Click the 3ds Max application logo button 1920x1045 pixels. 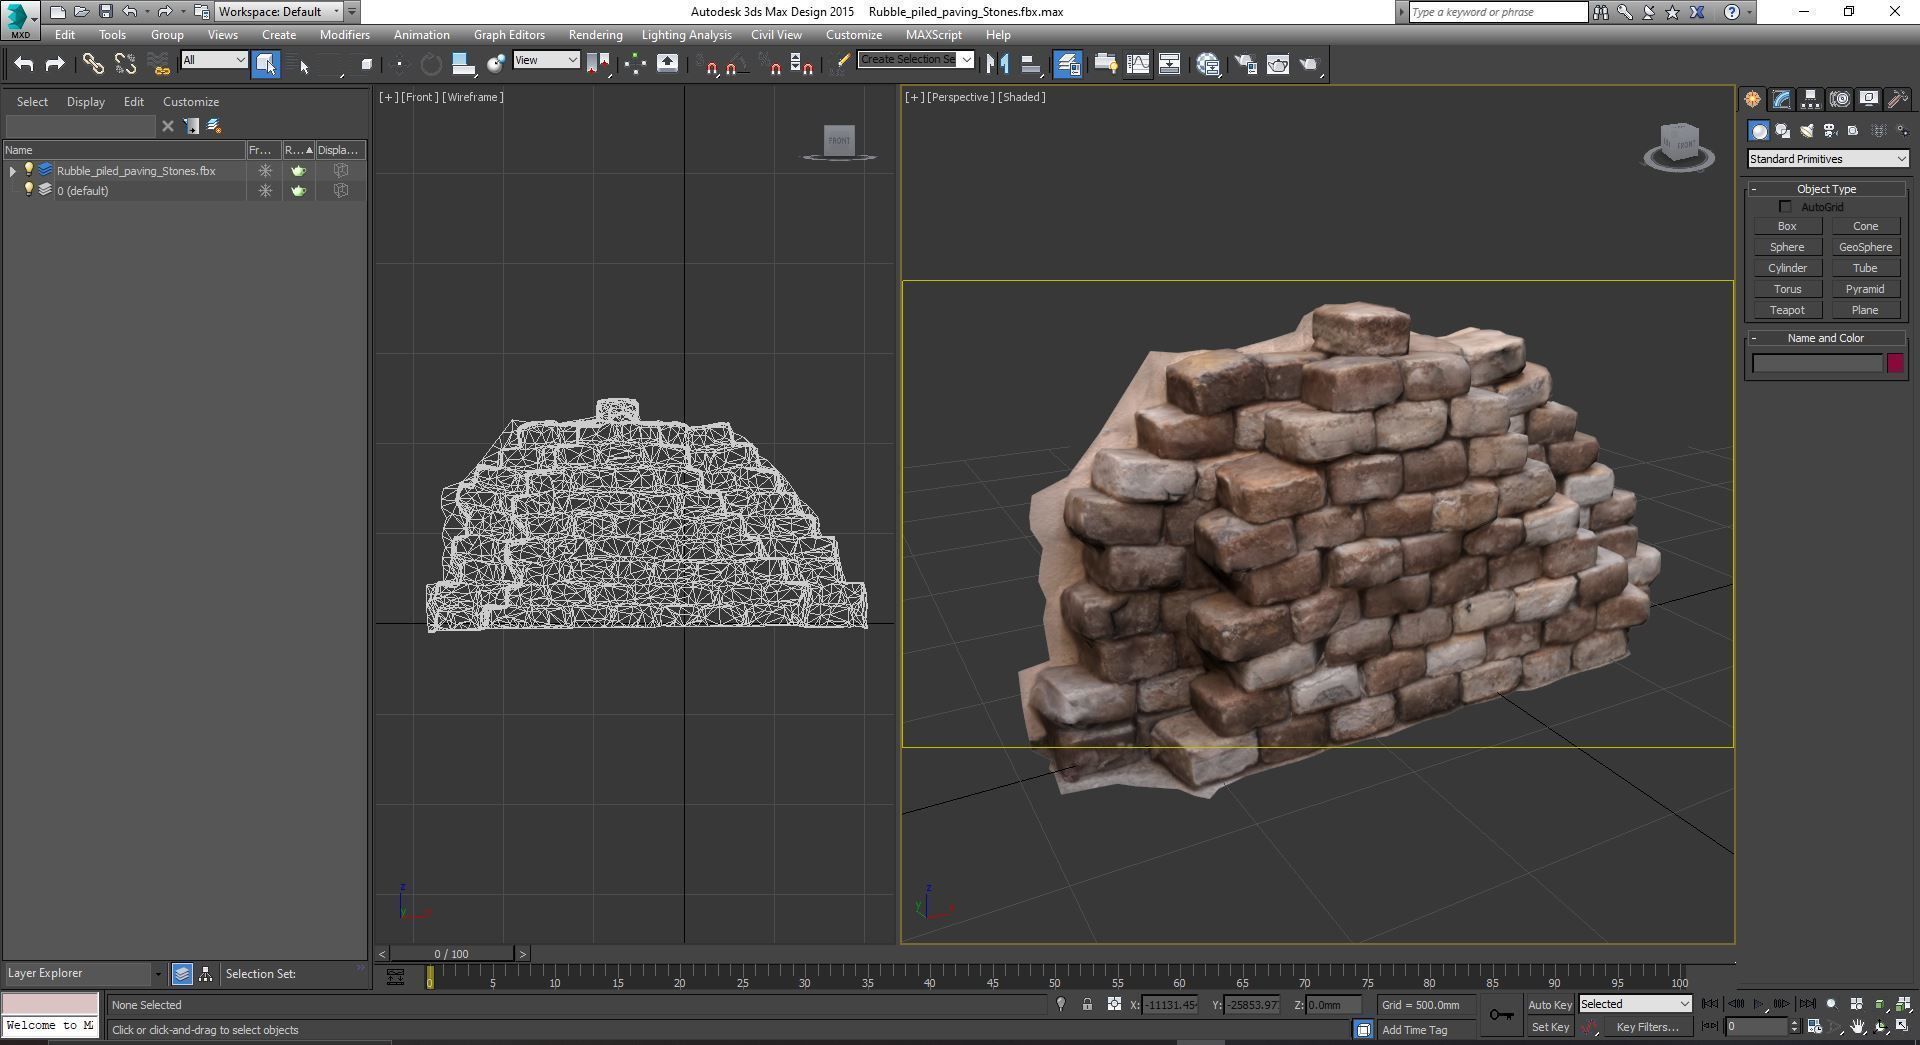tap(18, 19)
